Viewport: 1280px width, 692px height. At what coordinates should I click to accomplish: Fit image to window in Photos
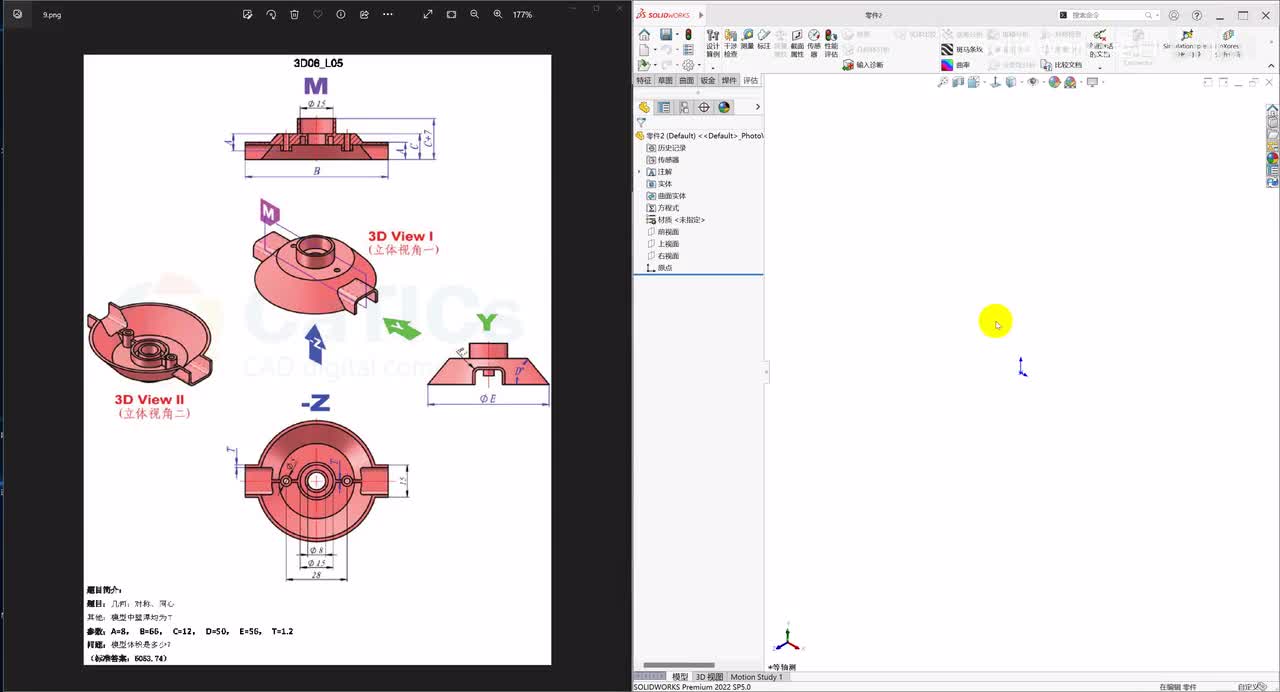(x=451, y=14)
